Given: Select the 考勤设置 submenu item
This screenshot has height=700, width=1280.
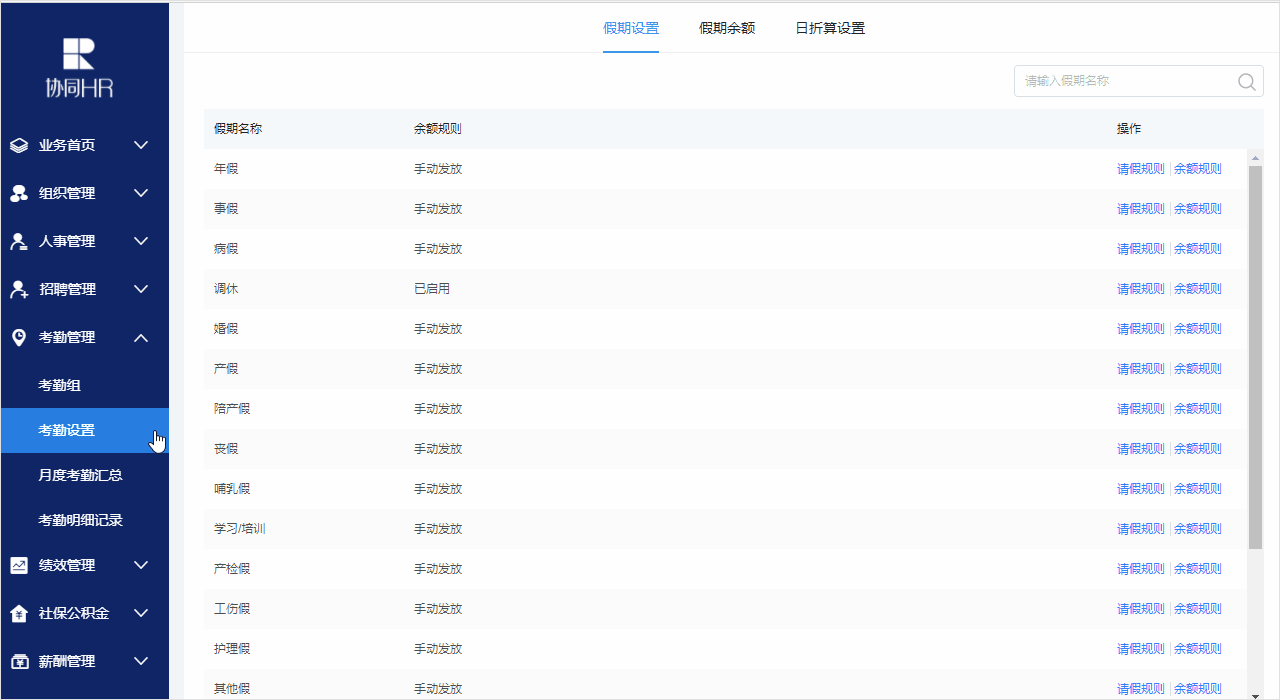Looking at the screenshot, I should (x=85, y=430).
